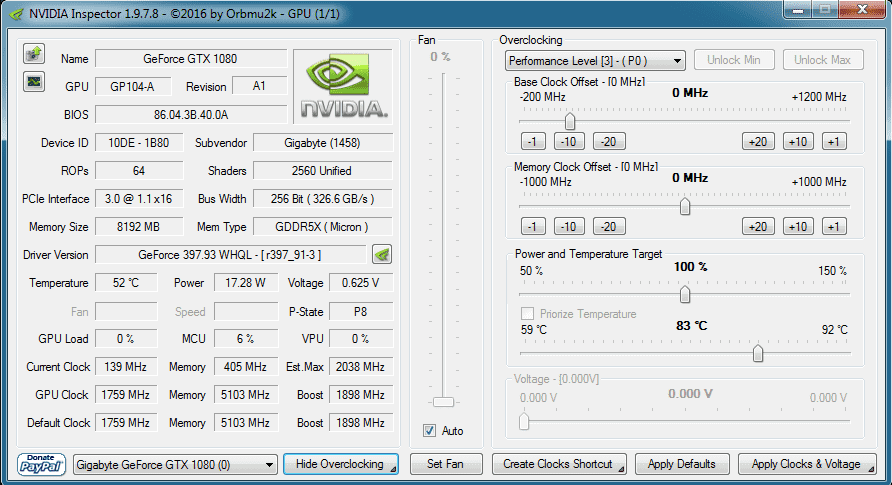Enable the Priorize Temperature checkbox
The width and height of the screenshot is (892, 485).
point(527,313)
